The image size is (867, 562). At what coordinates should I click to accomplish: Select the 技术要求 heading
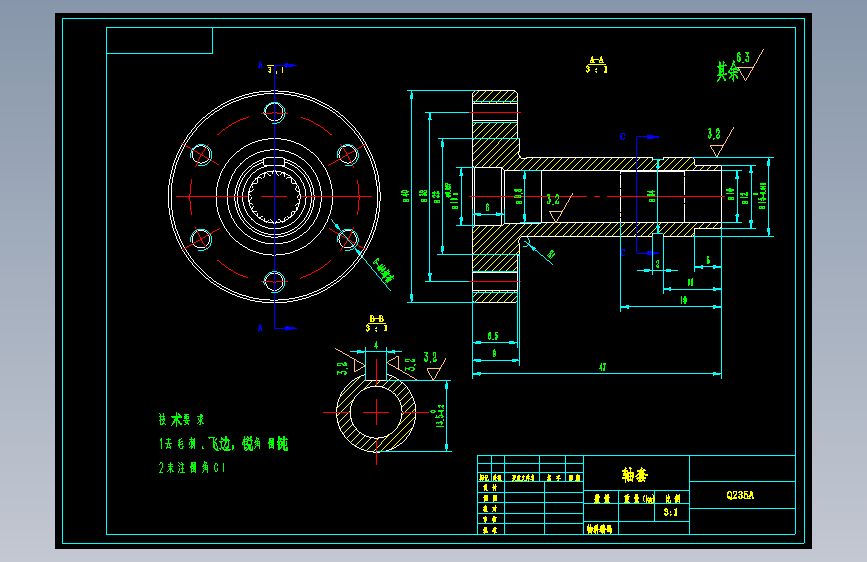[x=181, y=419]
